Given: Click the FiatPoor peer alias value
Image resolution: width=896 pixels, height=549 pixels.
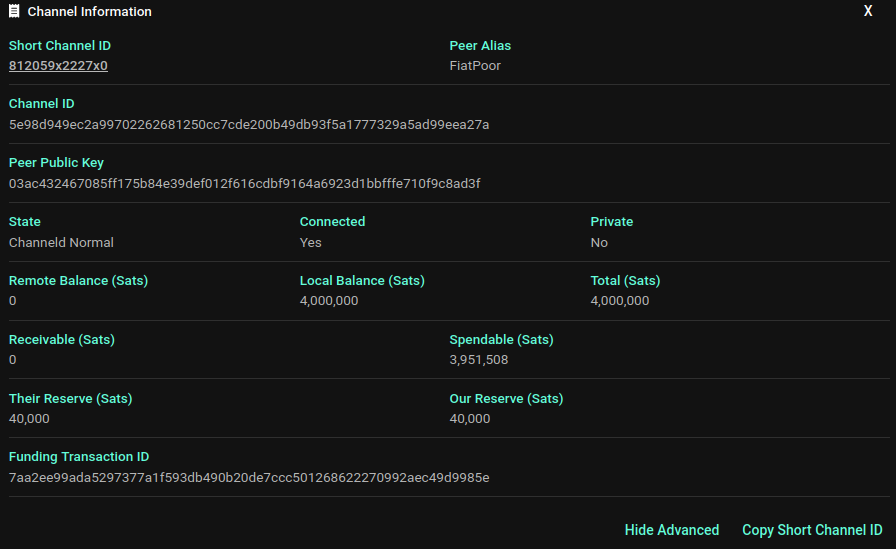Looking at the screenshot, I should pyautogui.click(x=475, y=66).
